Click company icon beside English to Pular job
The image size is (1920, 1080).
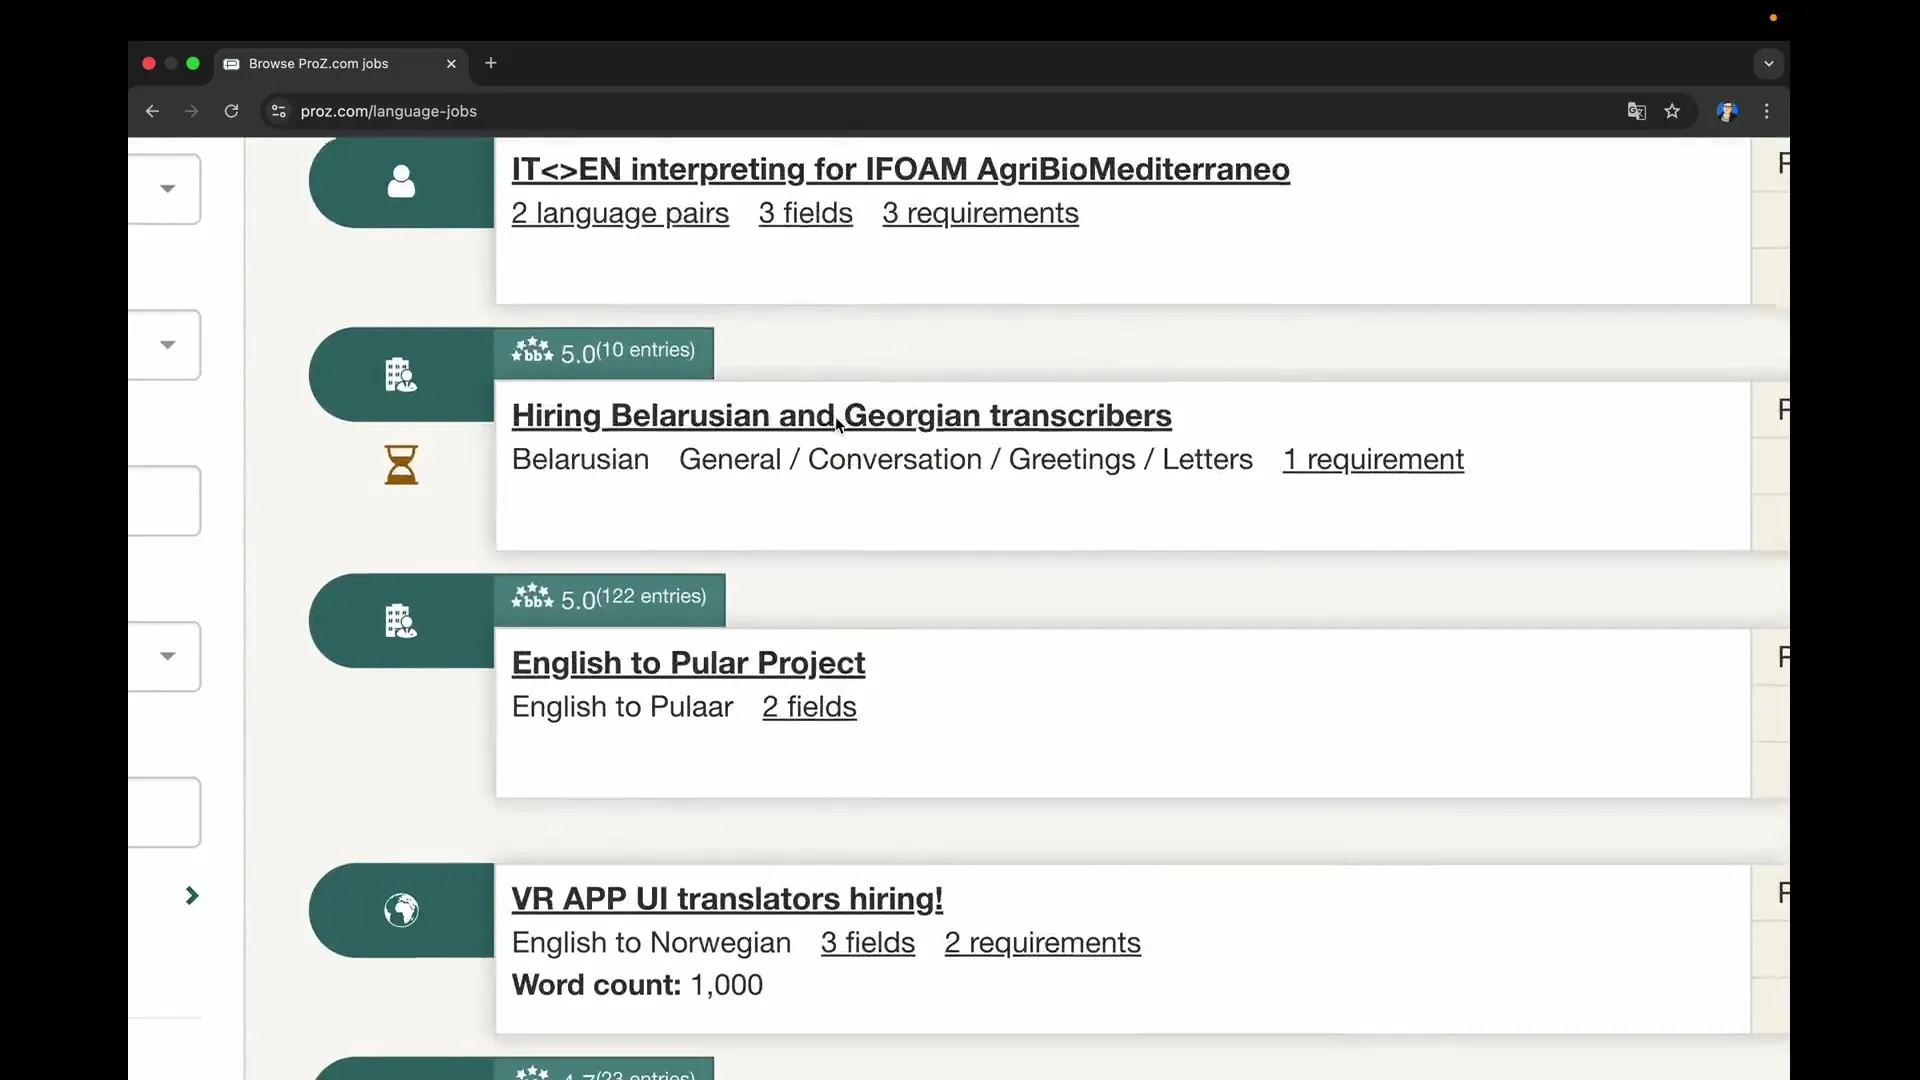pyautogui.click(x=401, y=621)
